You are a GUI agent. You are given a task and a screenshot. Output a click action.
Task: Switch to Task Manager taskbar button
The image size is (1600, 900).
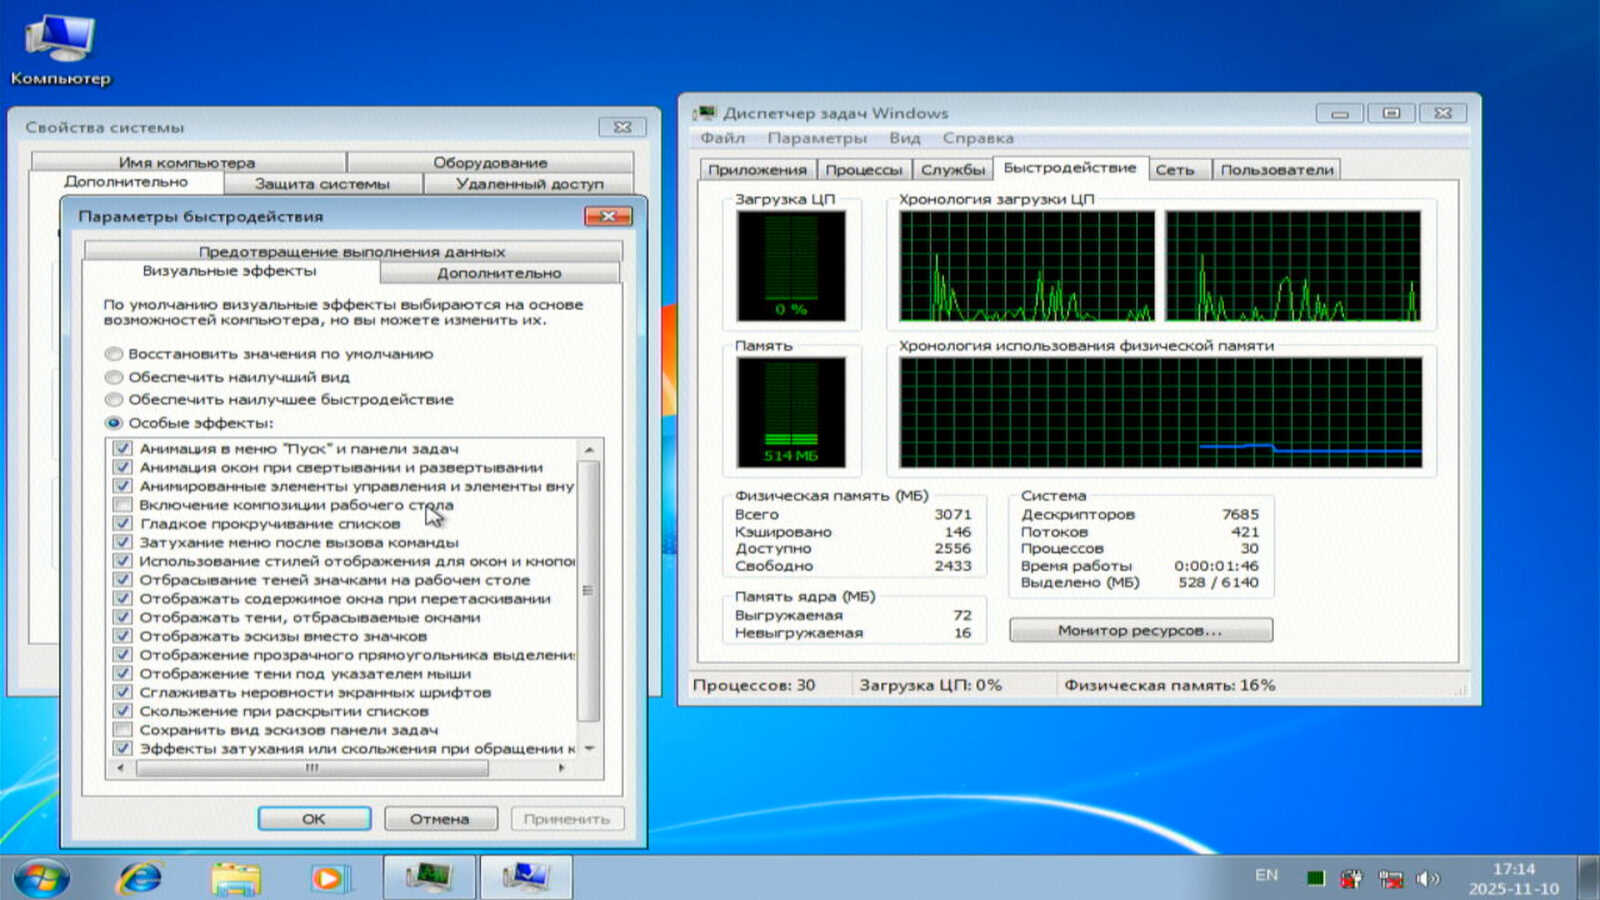(x=430, y=877)
